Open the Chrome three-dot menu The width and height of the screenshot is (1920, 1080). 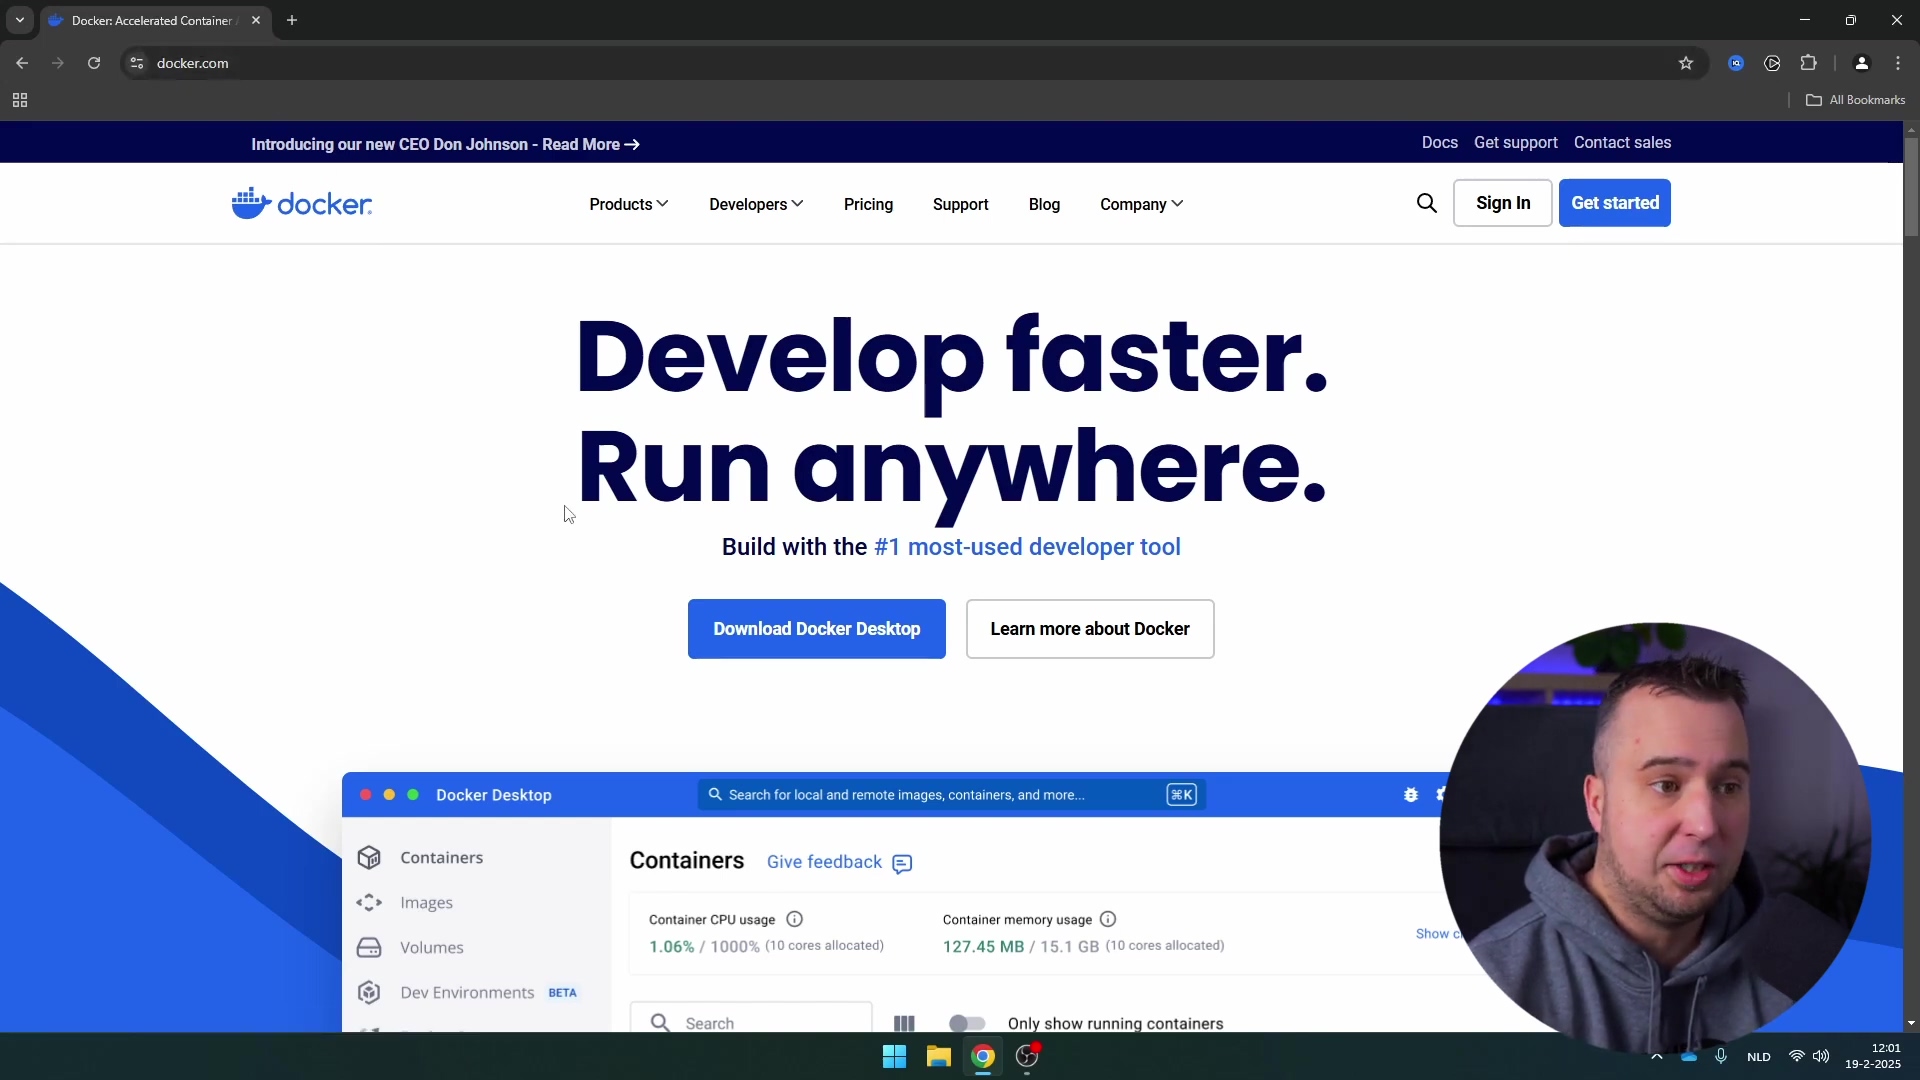[x=1898, y=63]
